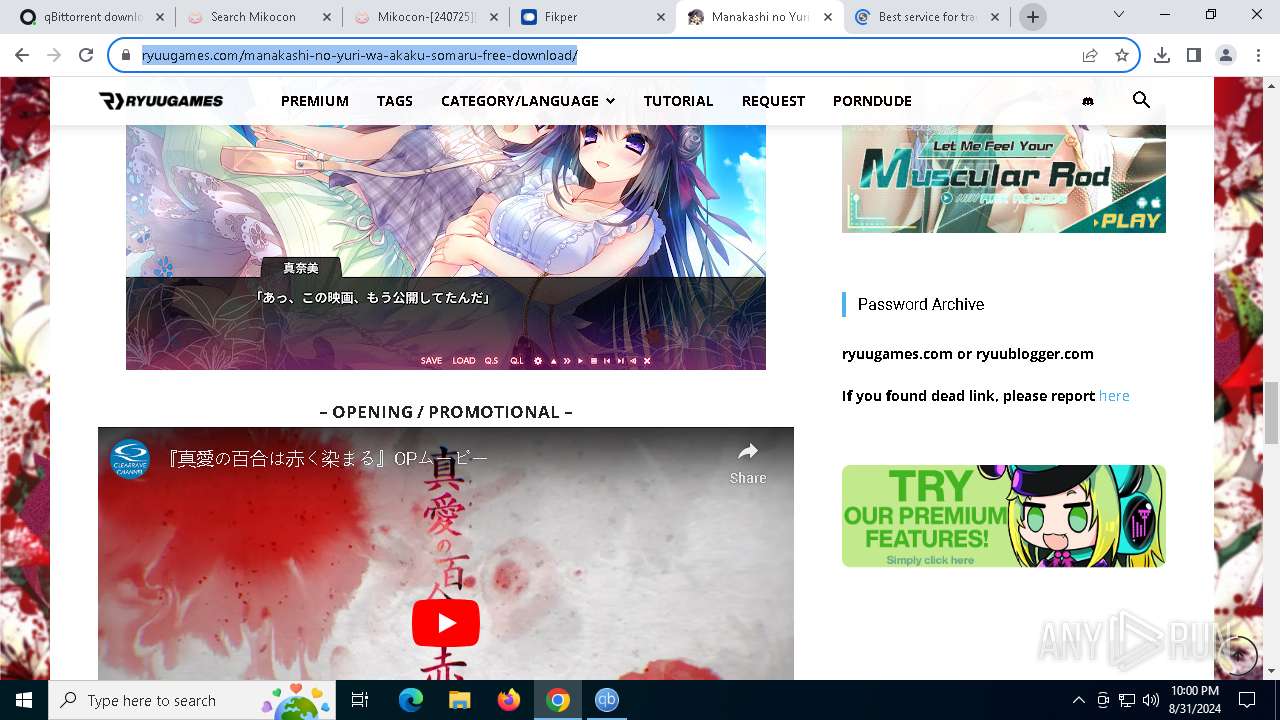Click page vertical scrollbar thumb
The width and height of the screenshot is (1280, 720).
click(1272, 412)
